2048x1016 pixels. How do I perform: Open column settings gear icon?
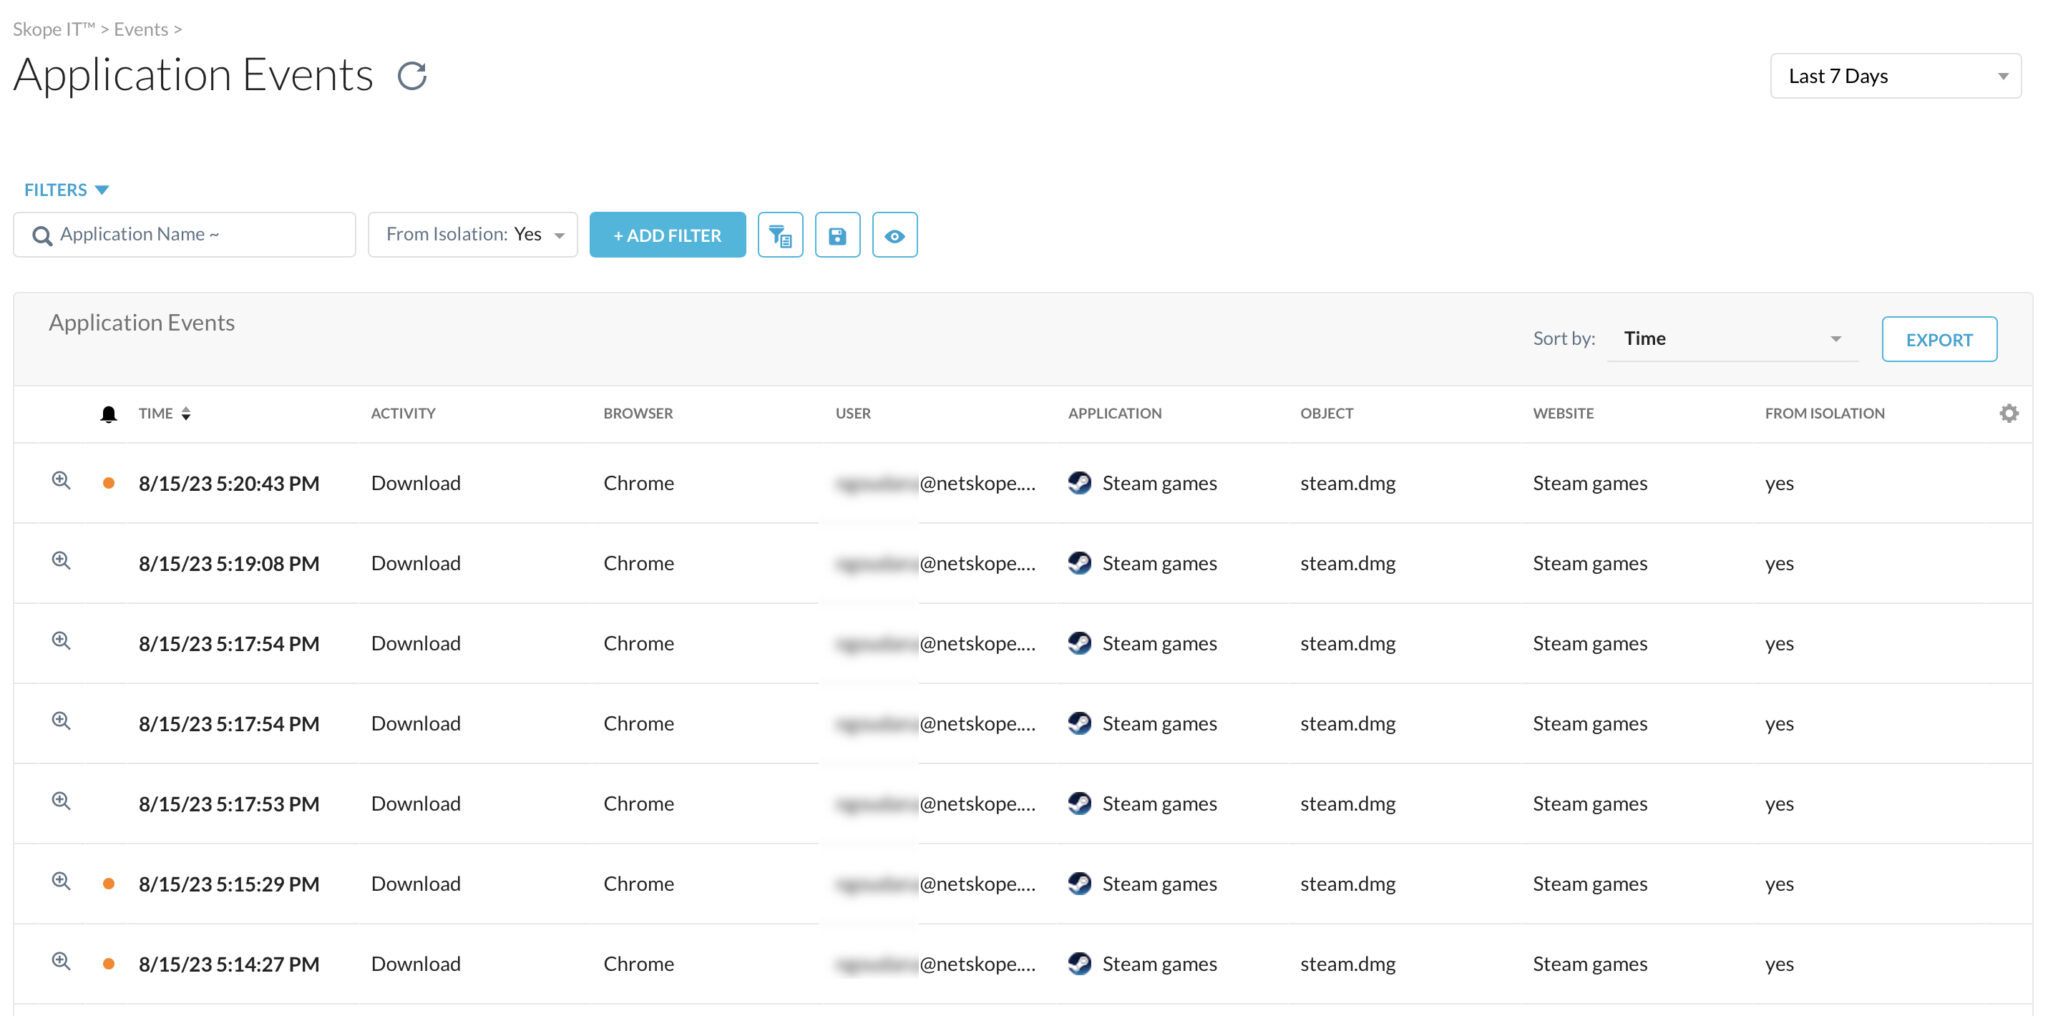pos(2008,413)
